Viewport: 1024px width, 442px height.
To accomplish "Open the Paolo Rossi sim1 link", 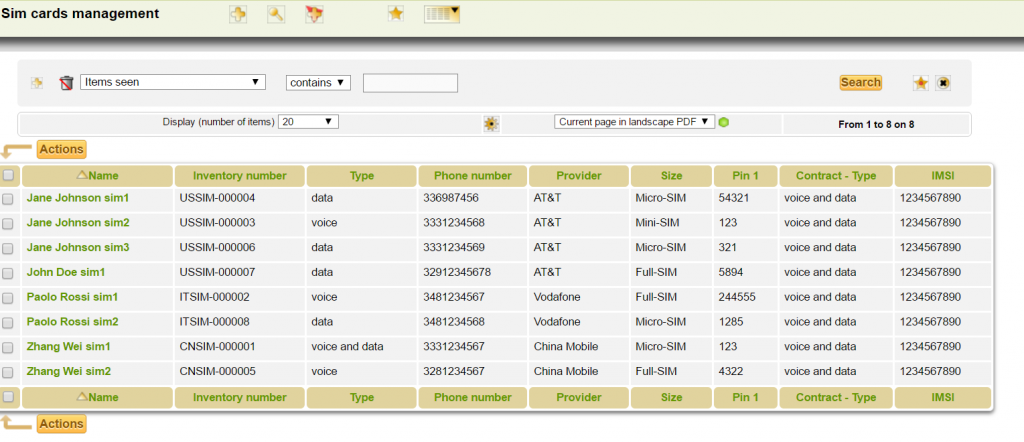I will pyautogui.click(x=72, y=297).
